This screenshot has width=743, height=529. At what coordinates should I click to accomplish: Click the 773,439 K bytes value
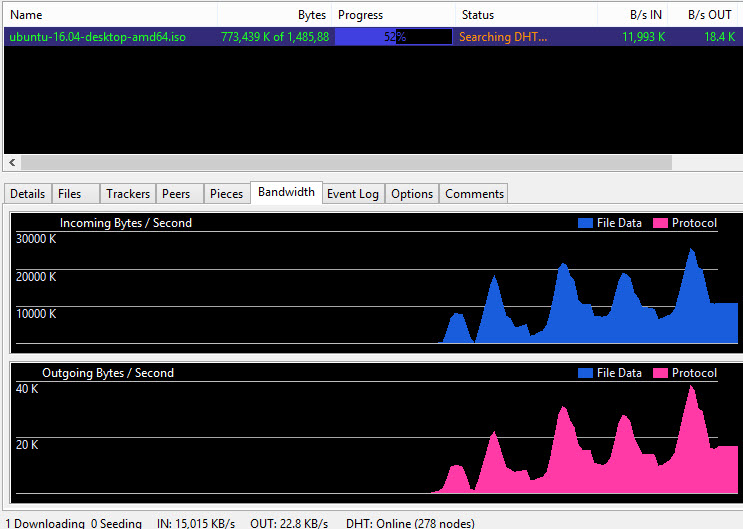275,37
